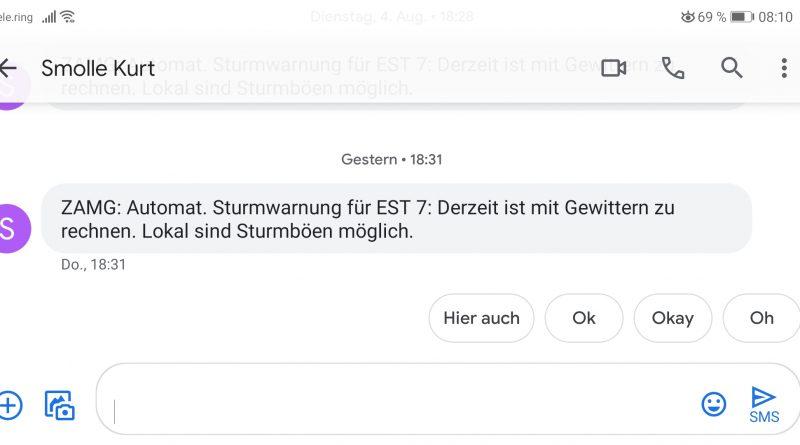The height and width of the screenshot is (445, 800).
Task: Pick the "Okay" suggested reply
Action: (672, 318)
